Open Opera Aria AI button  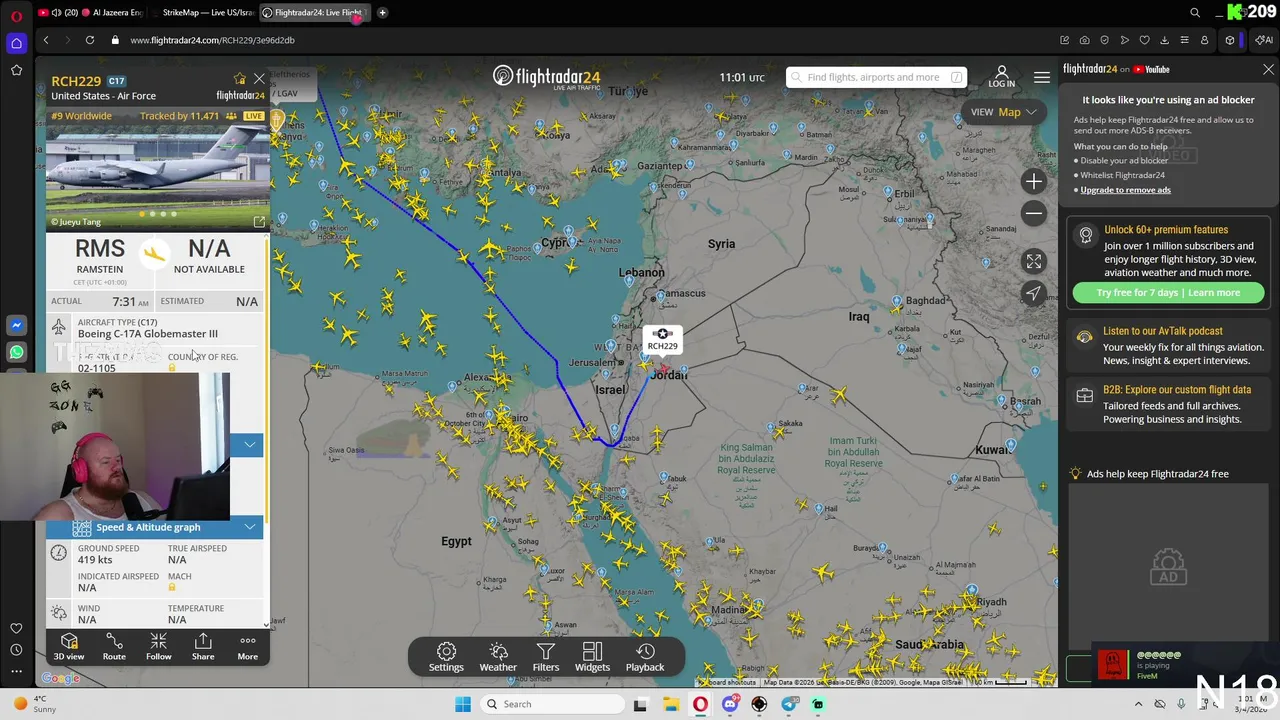[x=1264, y=40]
